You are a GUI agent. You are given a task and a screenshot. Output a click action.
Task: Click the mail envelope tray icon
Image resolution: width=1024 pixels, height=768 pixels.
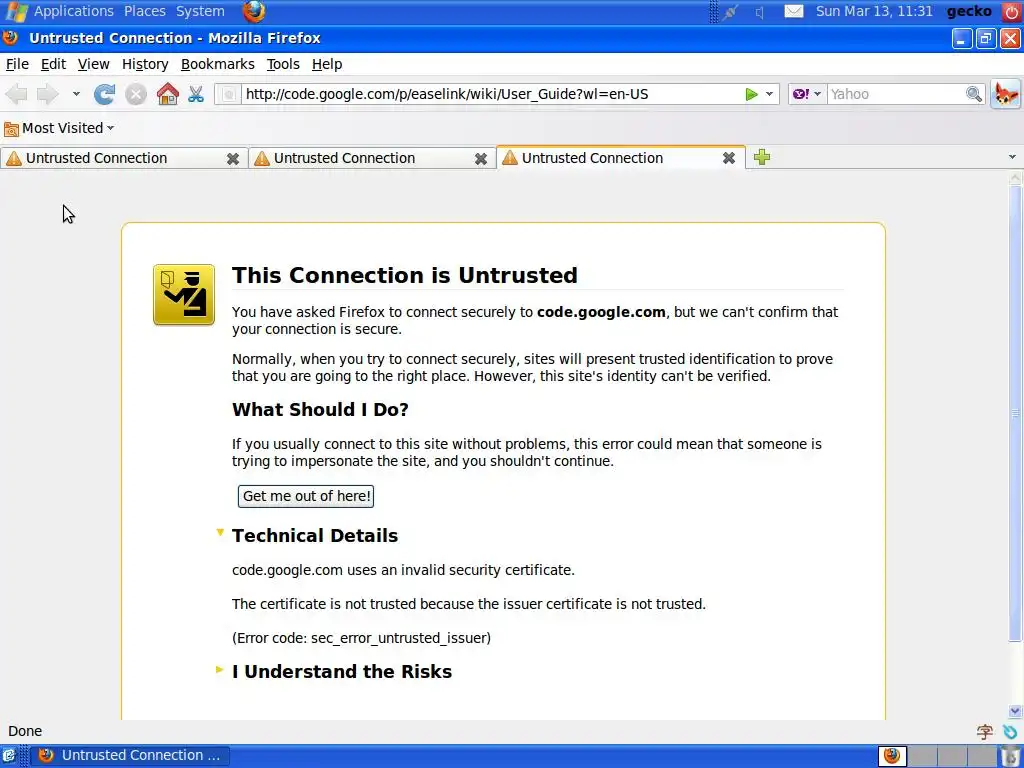tap(793, 11)
